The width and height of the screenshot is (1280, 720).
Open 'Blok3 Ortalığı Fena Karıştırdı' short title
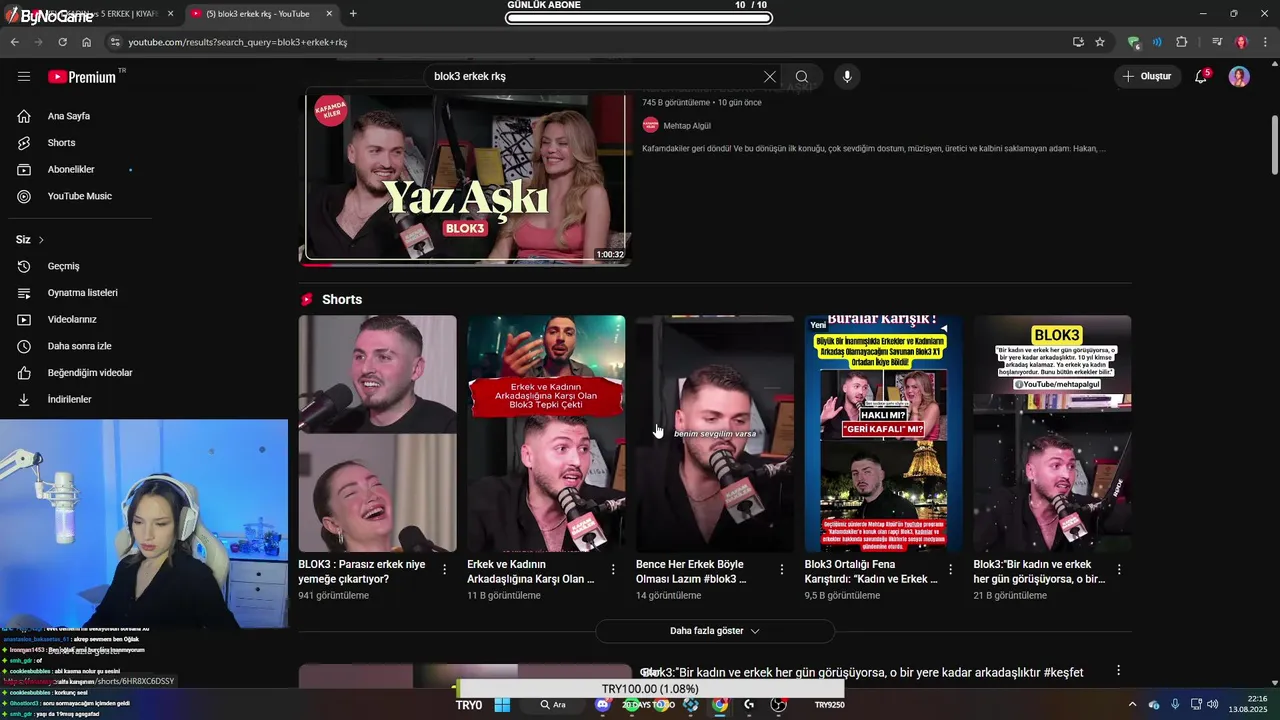[871, 571]
